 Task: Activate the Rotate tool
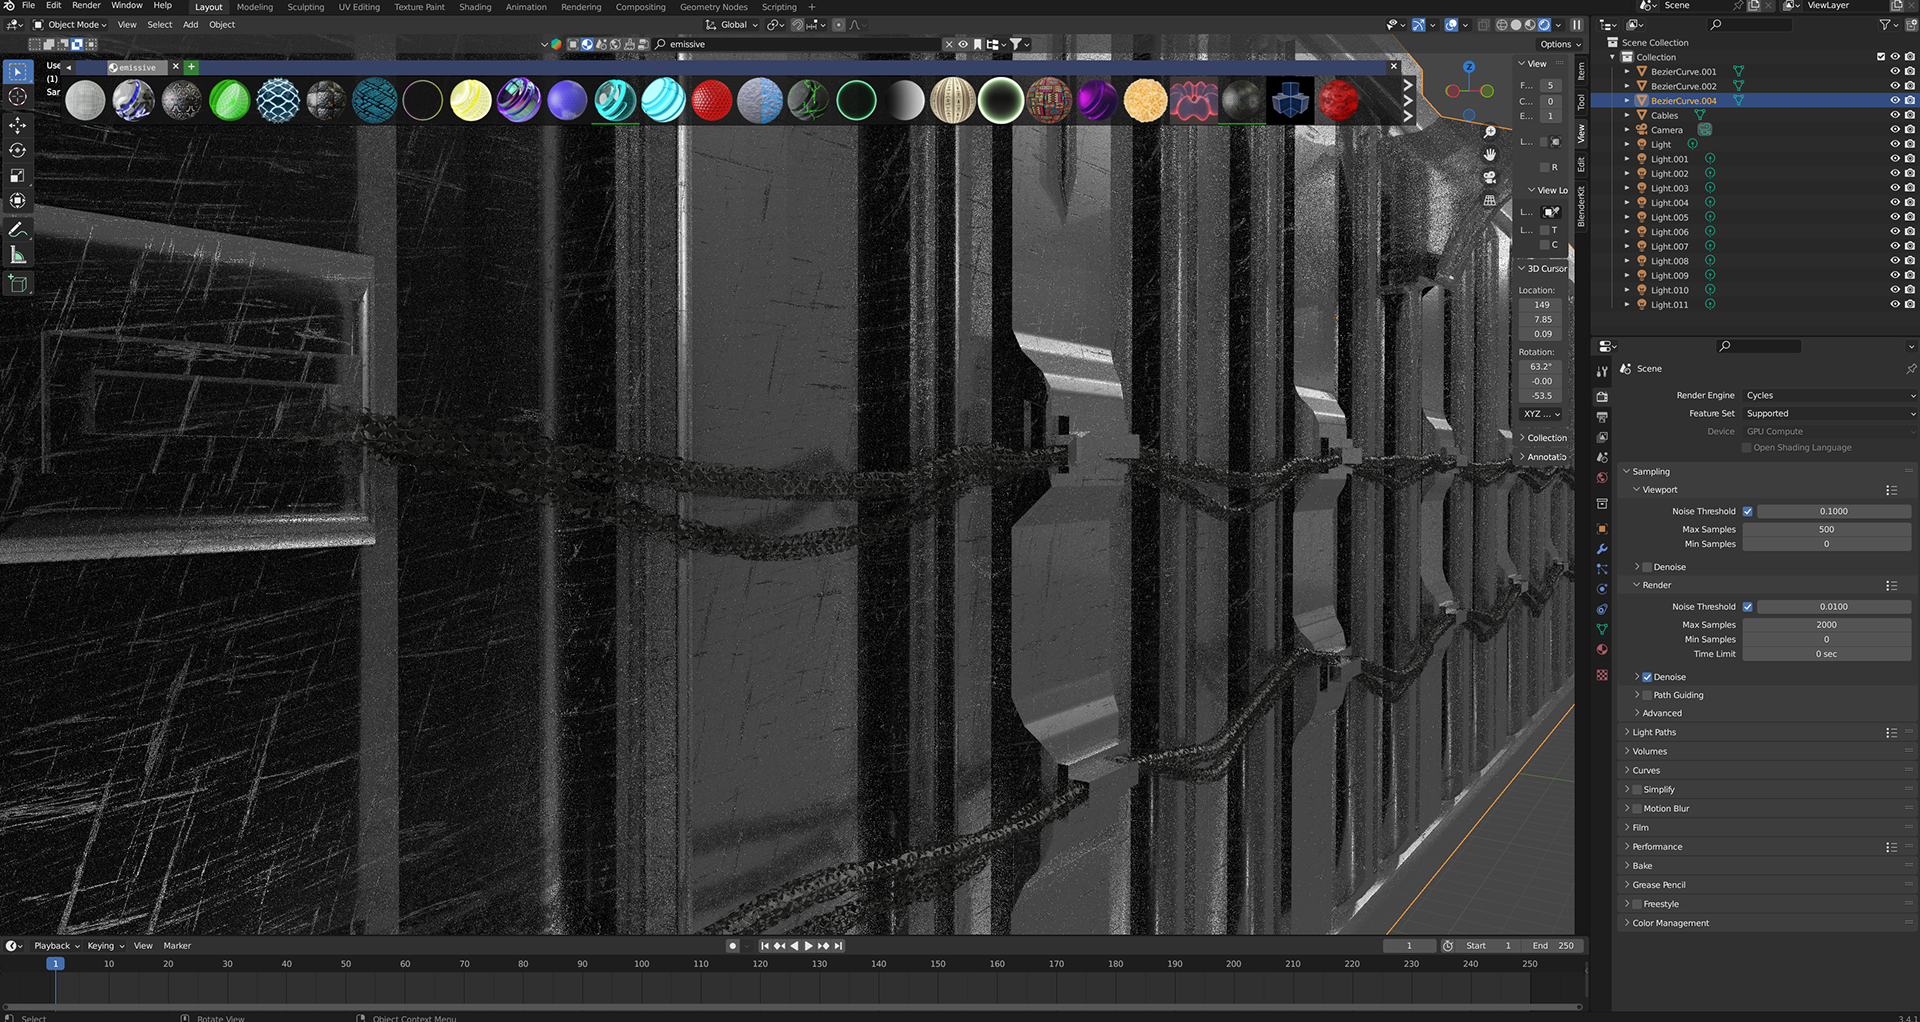(17, 150)
